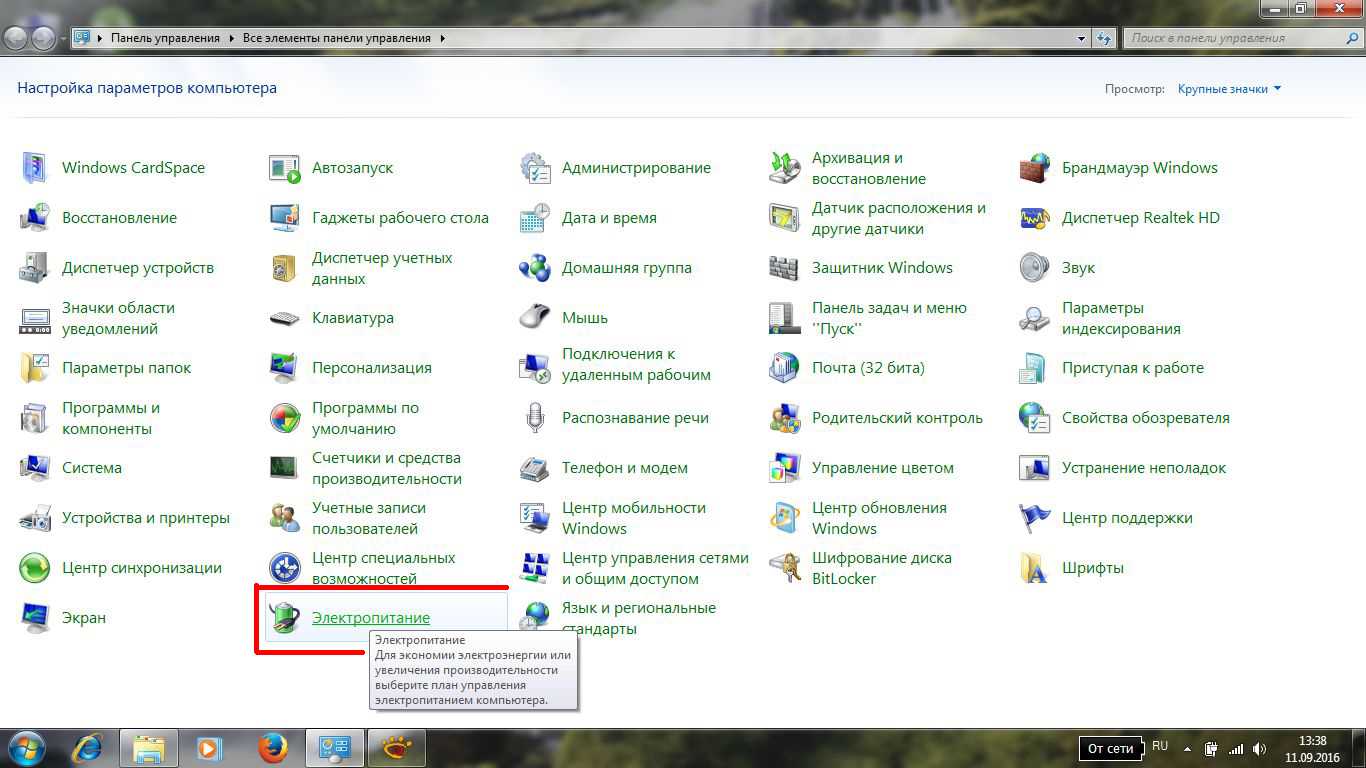Open Свойства обозревателя link

[x=1146, y=418]
